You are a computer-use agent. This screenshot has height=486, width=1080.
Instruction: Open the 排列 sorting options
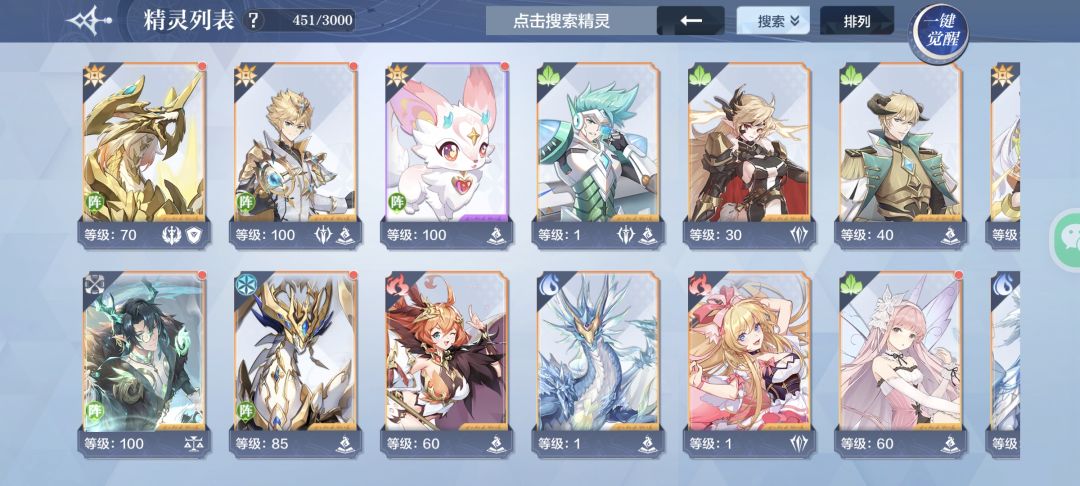point(857,21)
